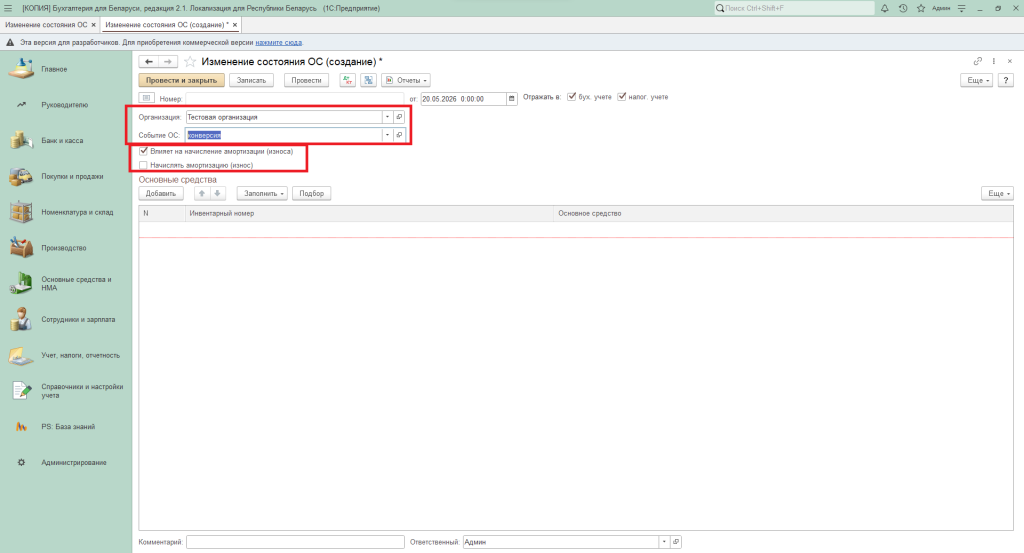Open the notifications bell icon
Viewport: 1024px width, 553px height.
(885, 8)
